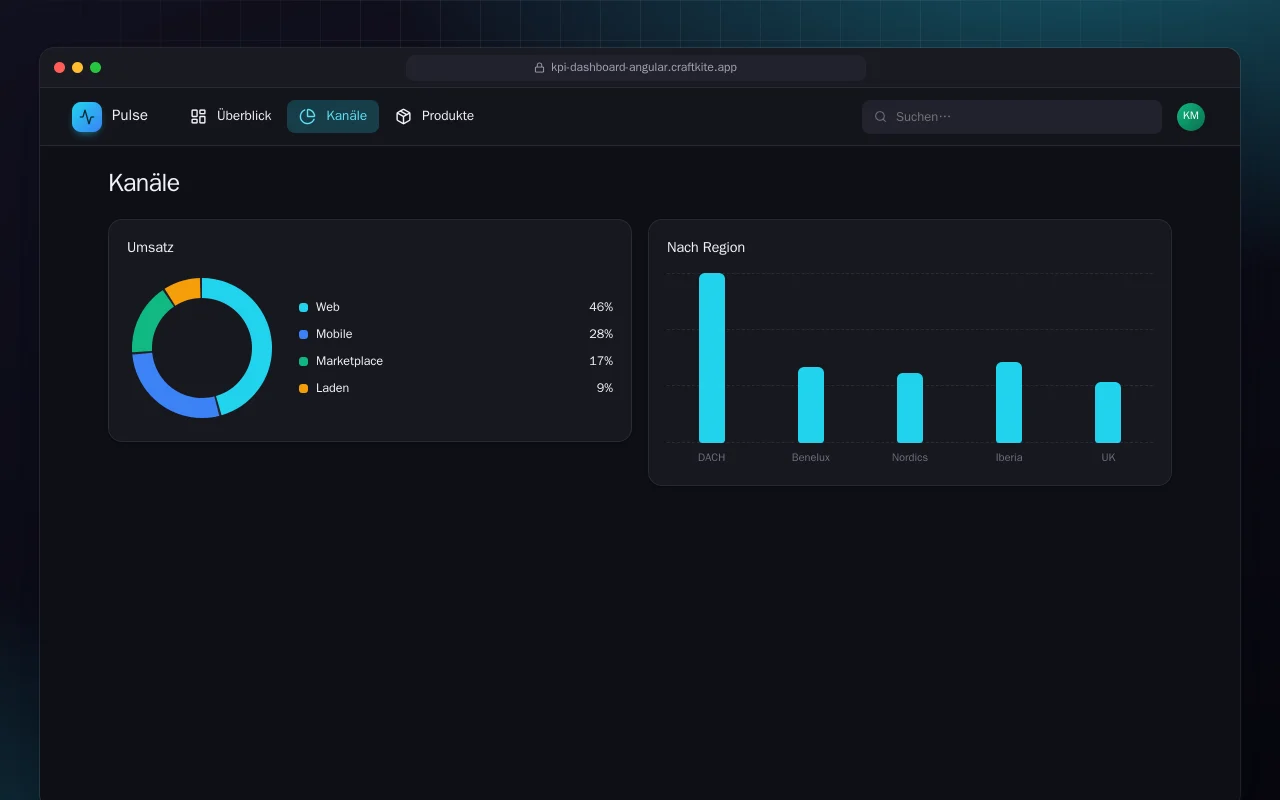This screenshot has height=800, width=1280.
Task: Click the Nordics bar in region chart
Action: 910,408
